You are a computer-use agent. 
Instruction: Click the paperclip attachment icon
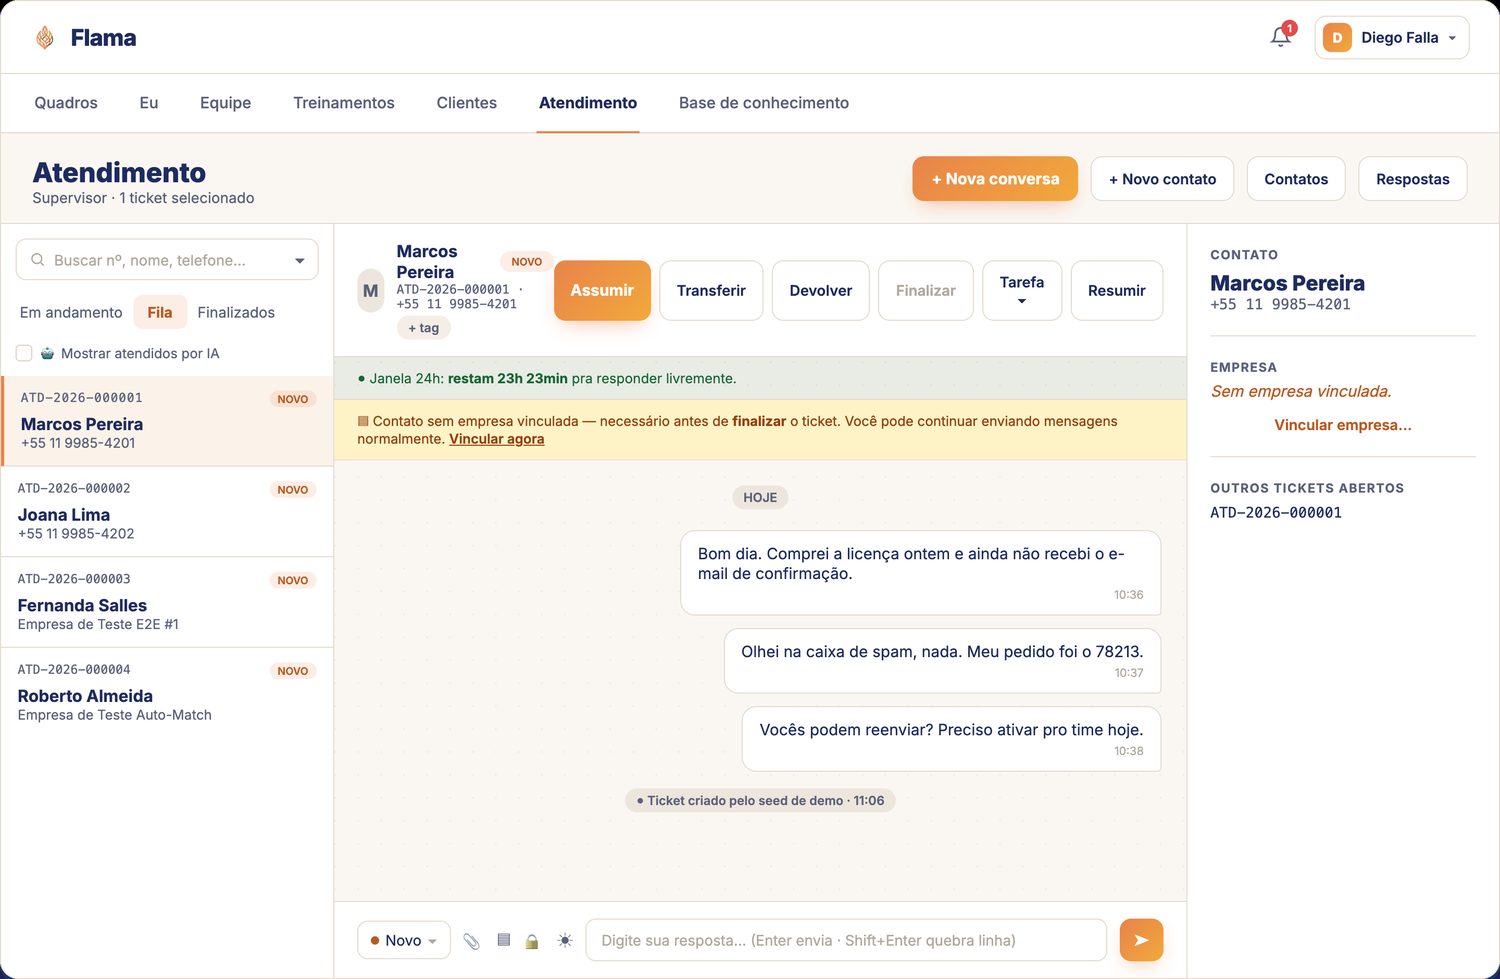472,941
